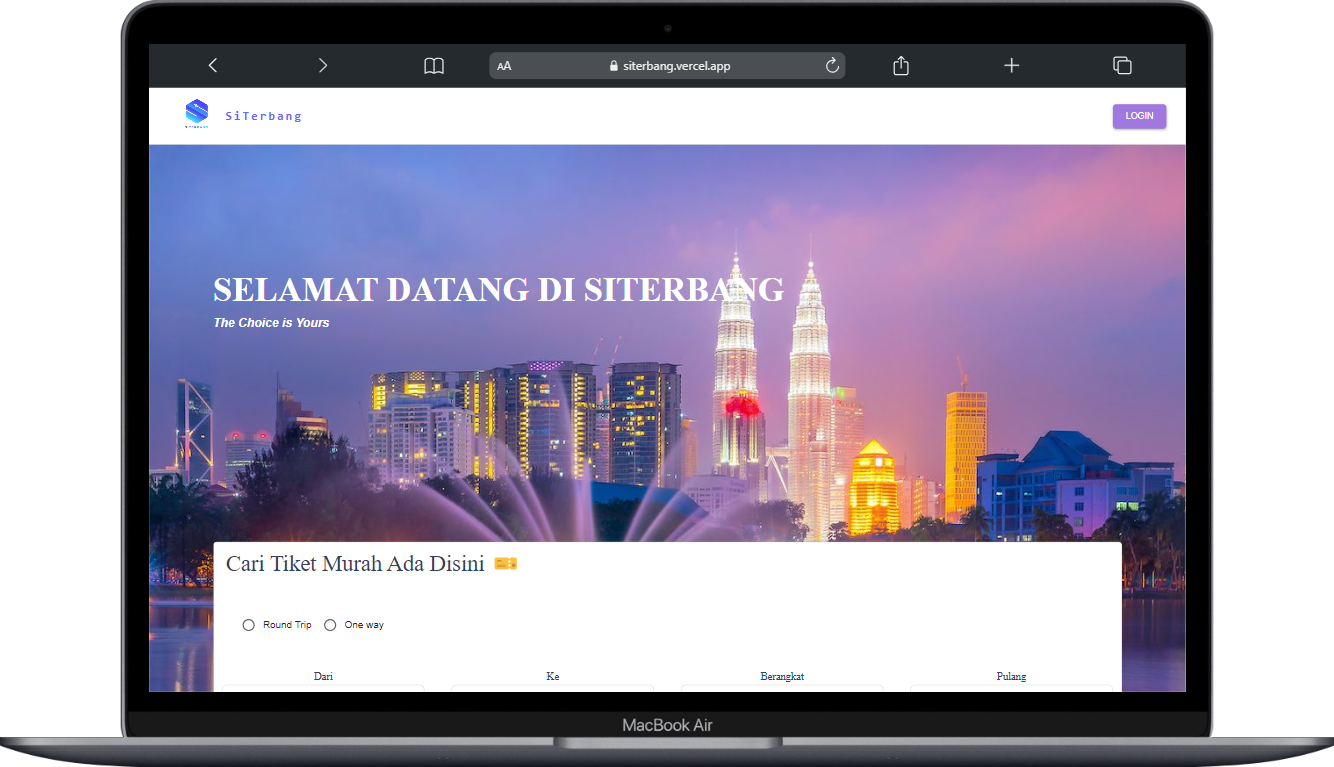Click the siterbang.vercel.app address field
The width and height of the screenshot is (1334, 767).
tap(667, 66)
